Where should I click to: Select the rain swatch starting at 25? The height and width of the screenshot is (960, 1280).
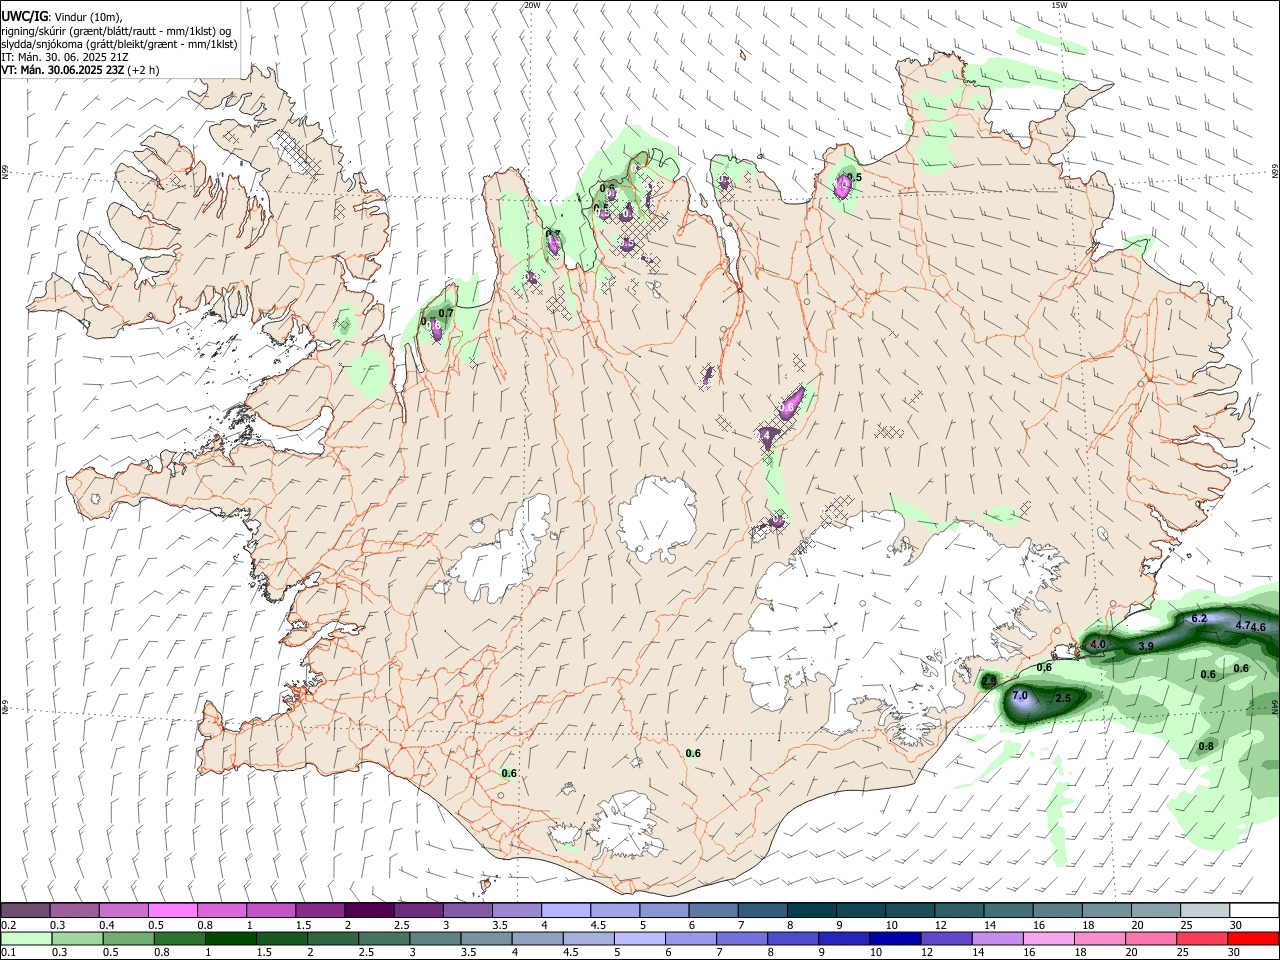point(1202,938)
